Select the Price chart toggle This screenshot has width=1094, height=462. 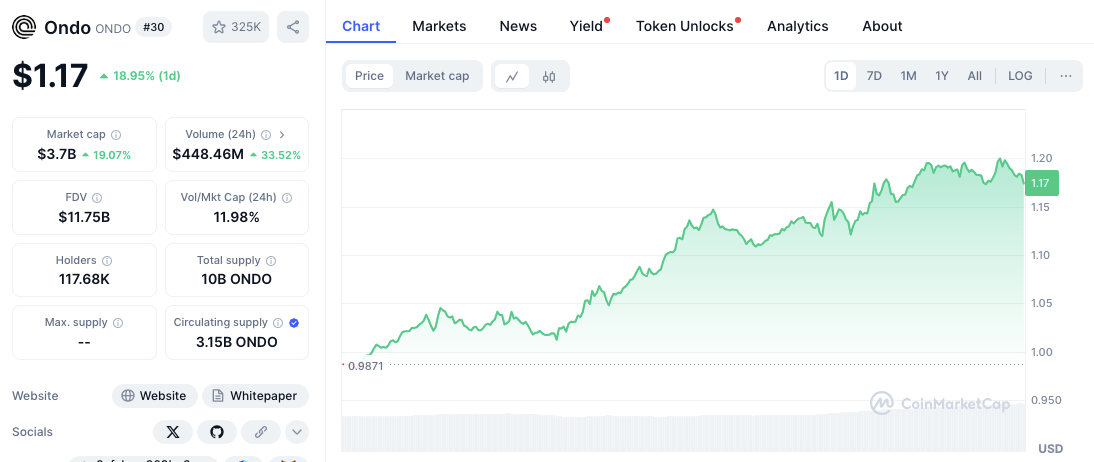tap(369, 76)
